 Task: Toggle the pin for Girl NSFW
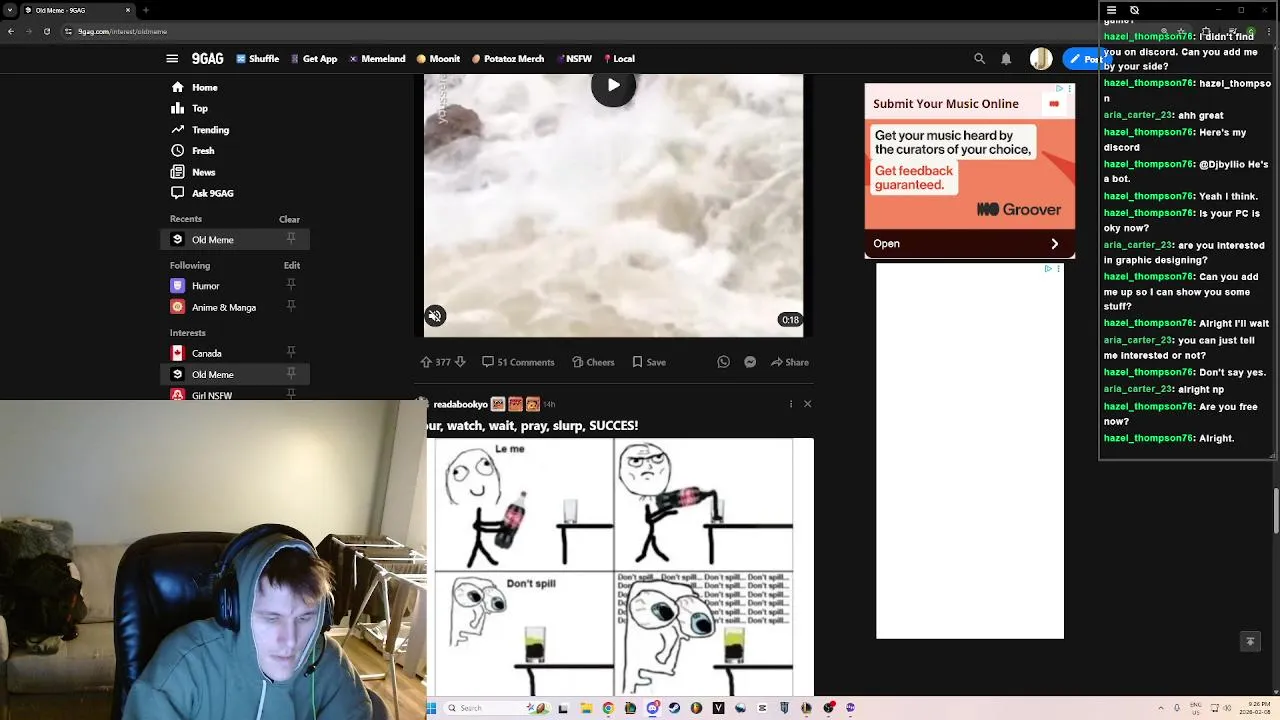291,394
